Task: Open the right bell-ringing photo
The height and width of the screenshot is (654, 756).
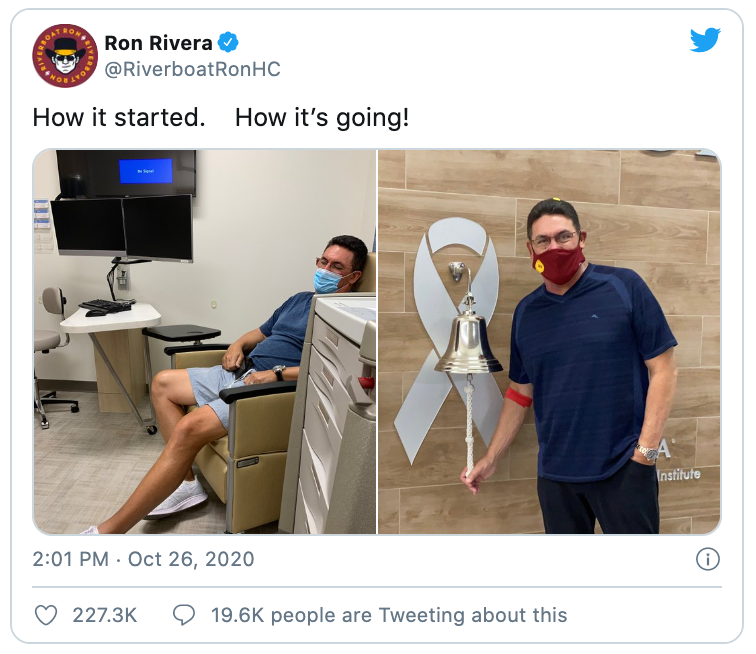Action: click(x=549, y=341)
